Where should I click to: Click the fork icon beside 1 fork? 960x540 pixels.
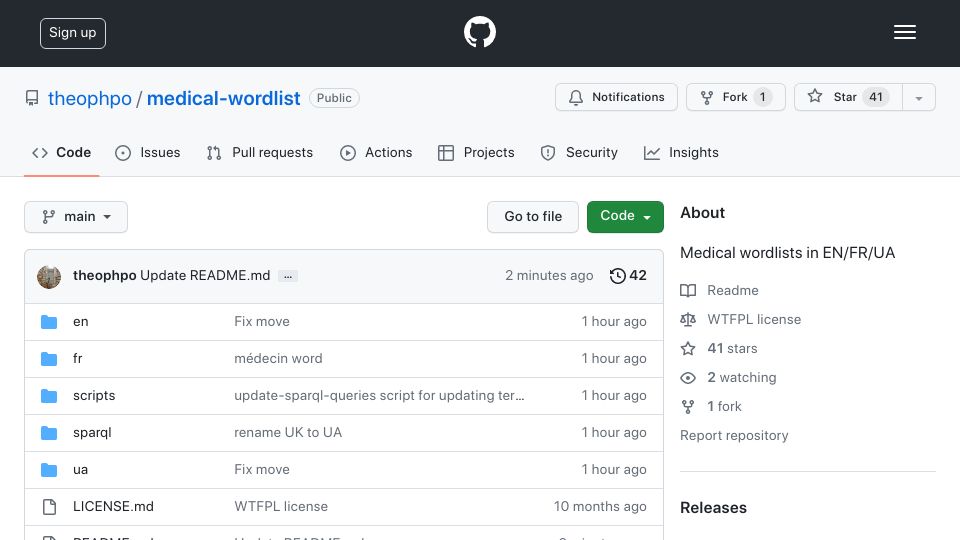coord(688,407)
